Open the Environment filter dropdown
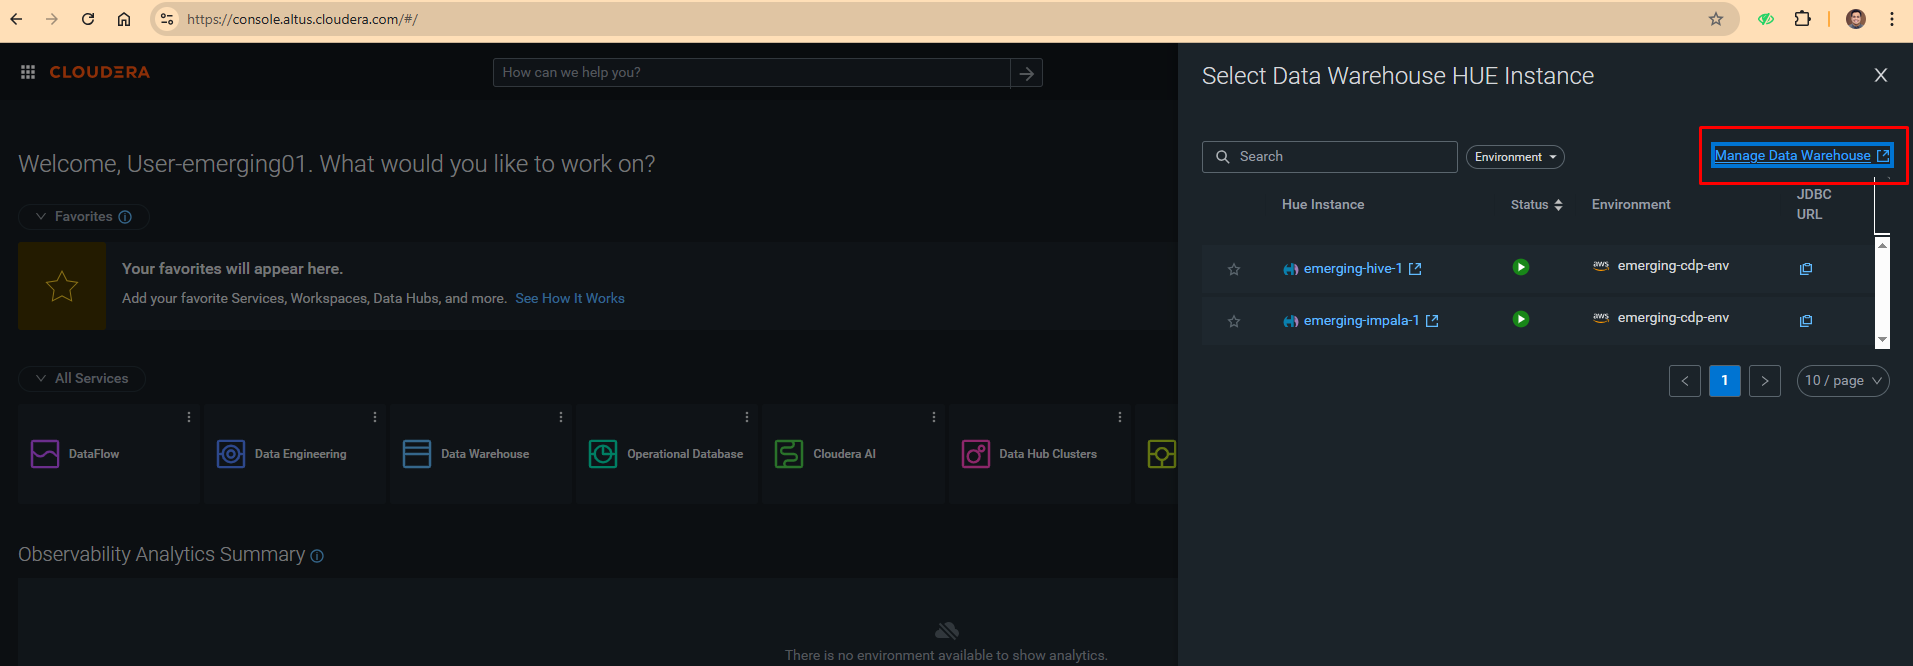Screen dimensions: 1913x666 click(x=1515, y=157)
